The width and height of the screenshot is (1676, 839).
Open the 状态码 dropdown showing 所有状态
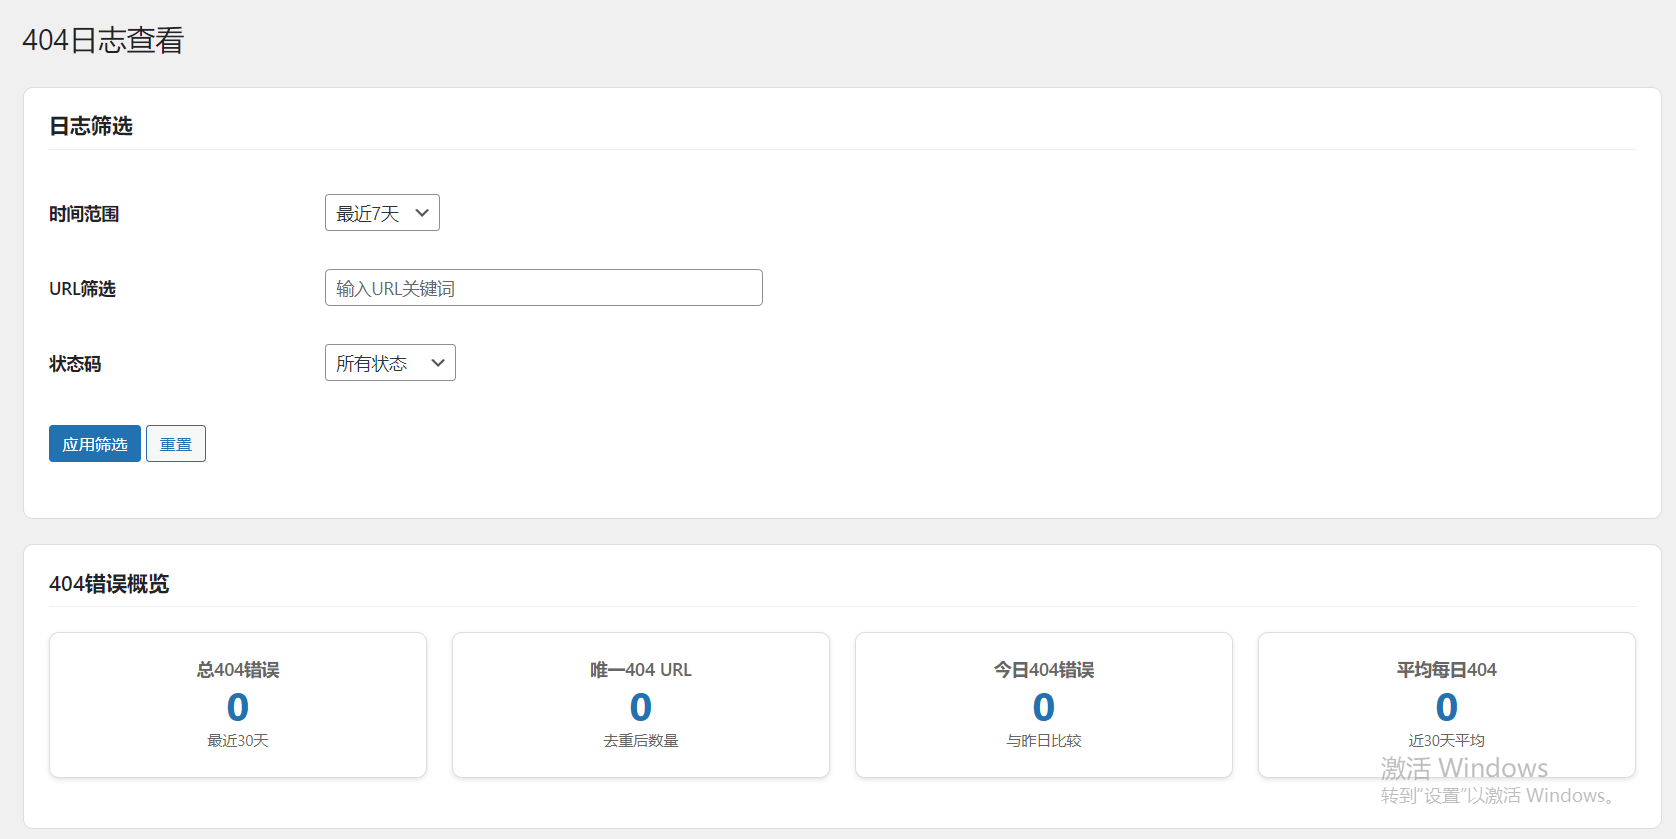pyautogui.click(x=390, y=363)
